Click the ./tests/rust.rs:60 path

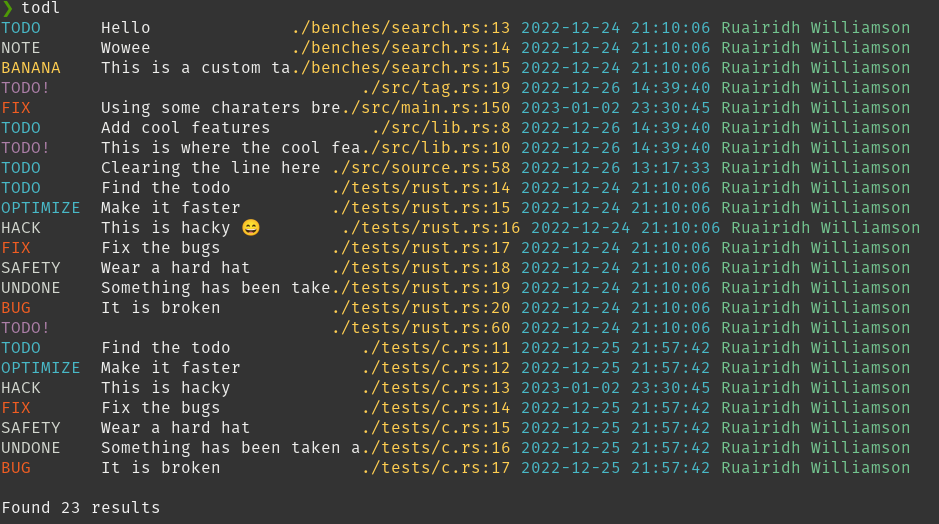(x=421, y=328)
